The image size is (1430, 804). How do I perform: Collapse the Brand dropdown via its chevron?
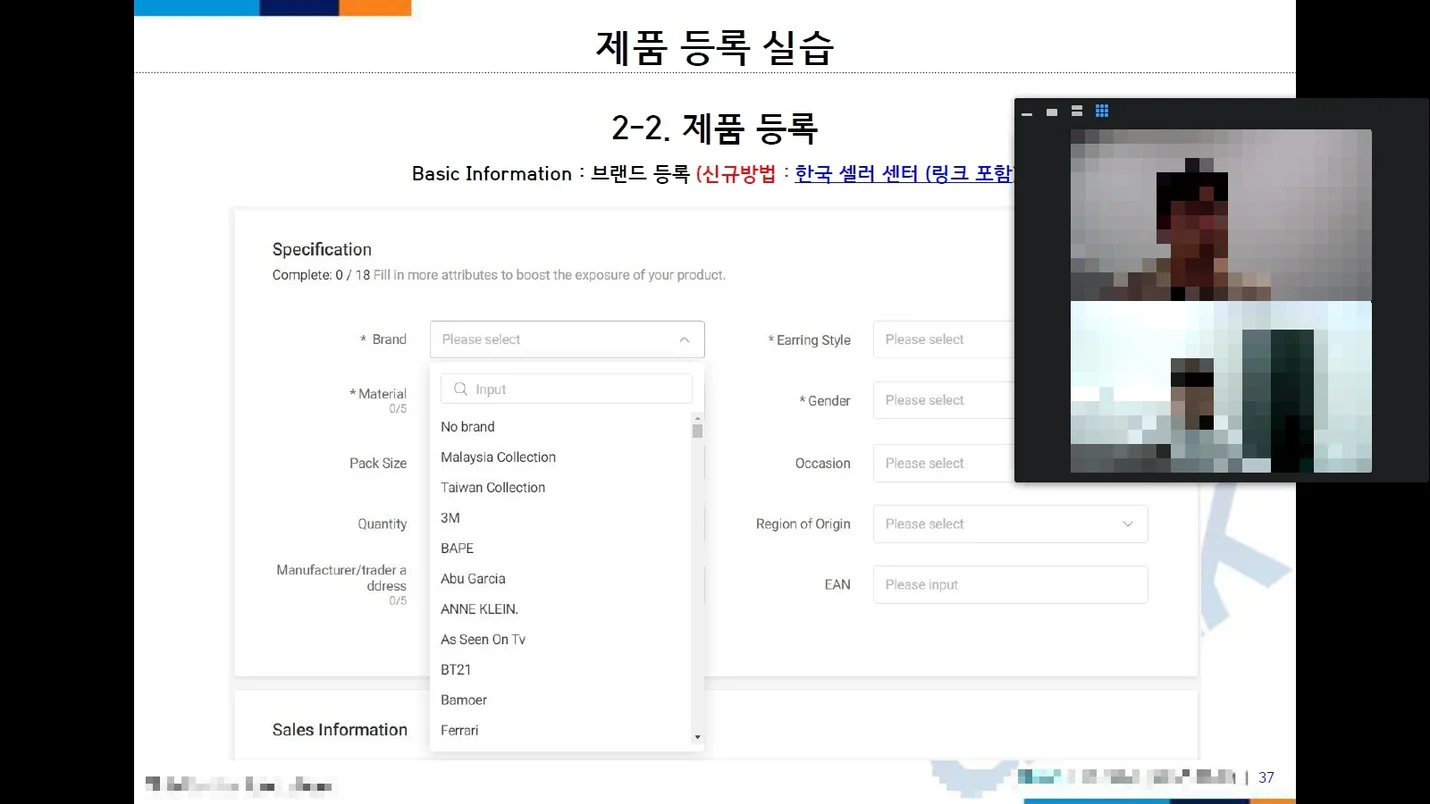[684, 340]
